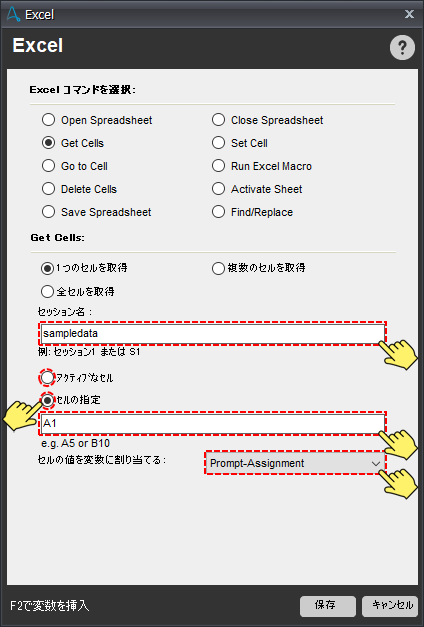Expand the Prompt-Assignment variable dropdown

point(295,463)
